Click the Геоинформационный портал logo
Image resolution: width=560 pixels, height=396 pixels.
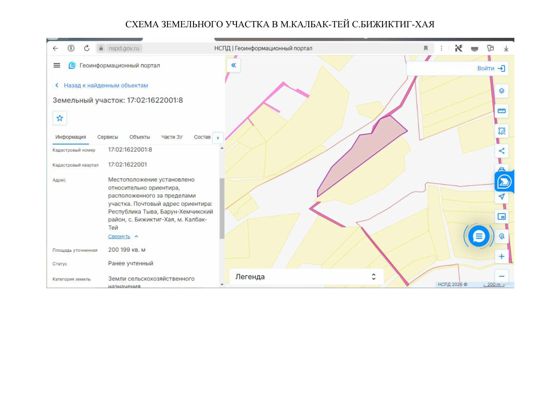click(72, 65)
